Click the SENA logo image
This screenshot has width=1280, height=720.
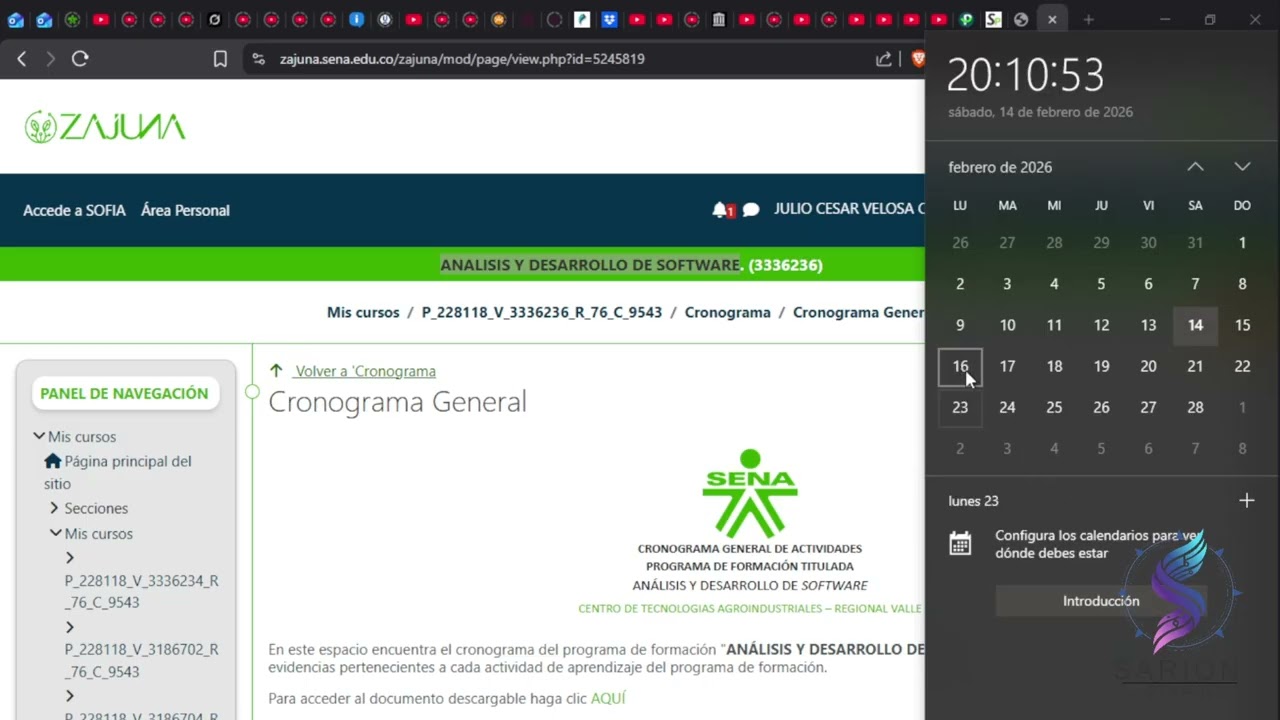[749, 492]
